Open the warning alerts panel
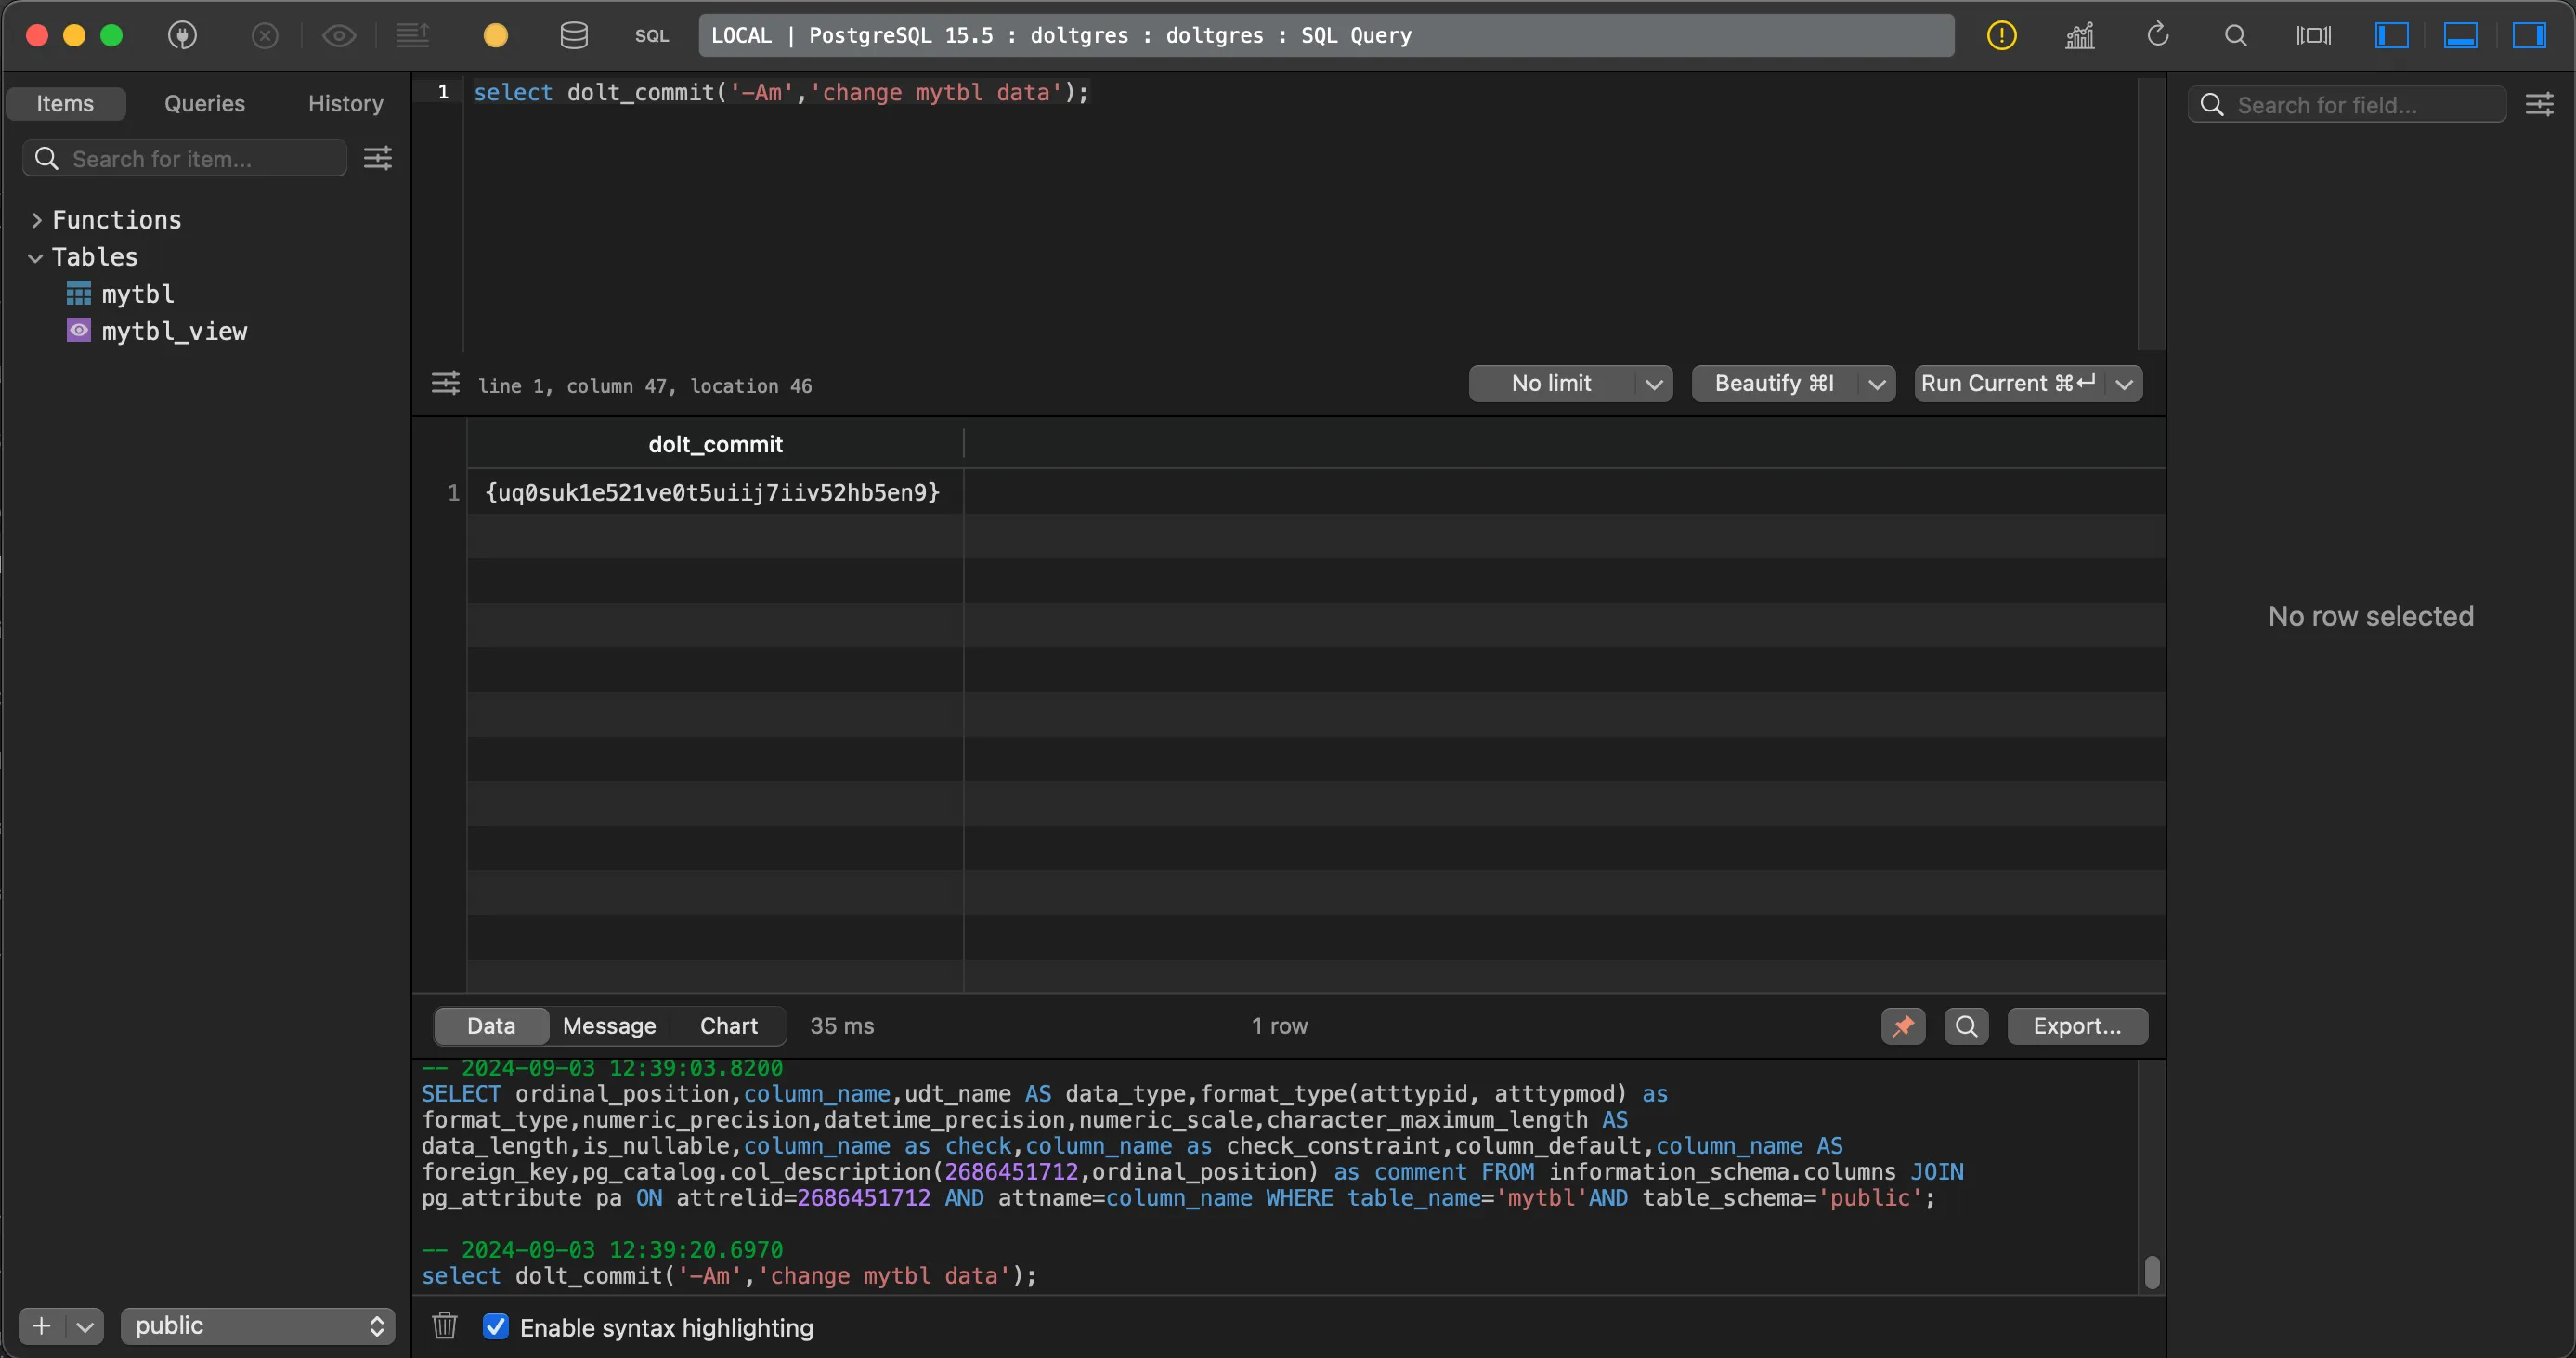 [2003, 36]
